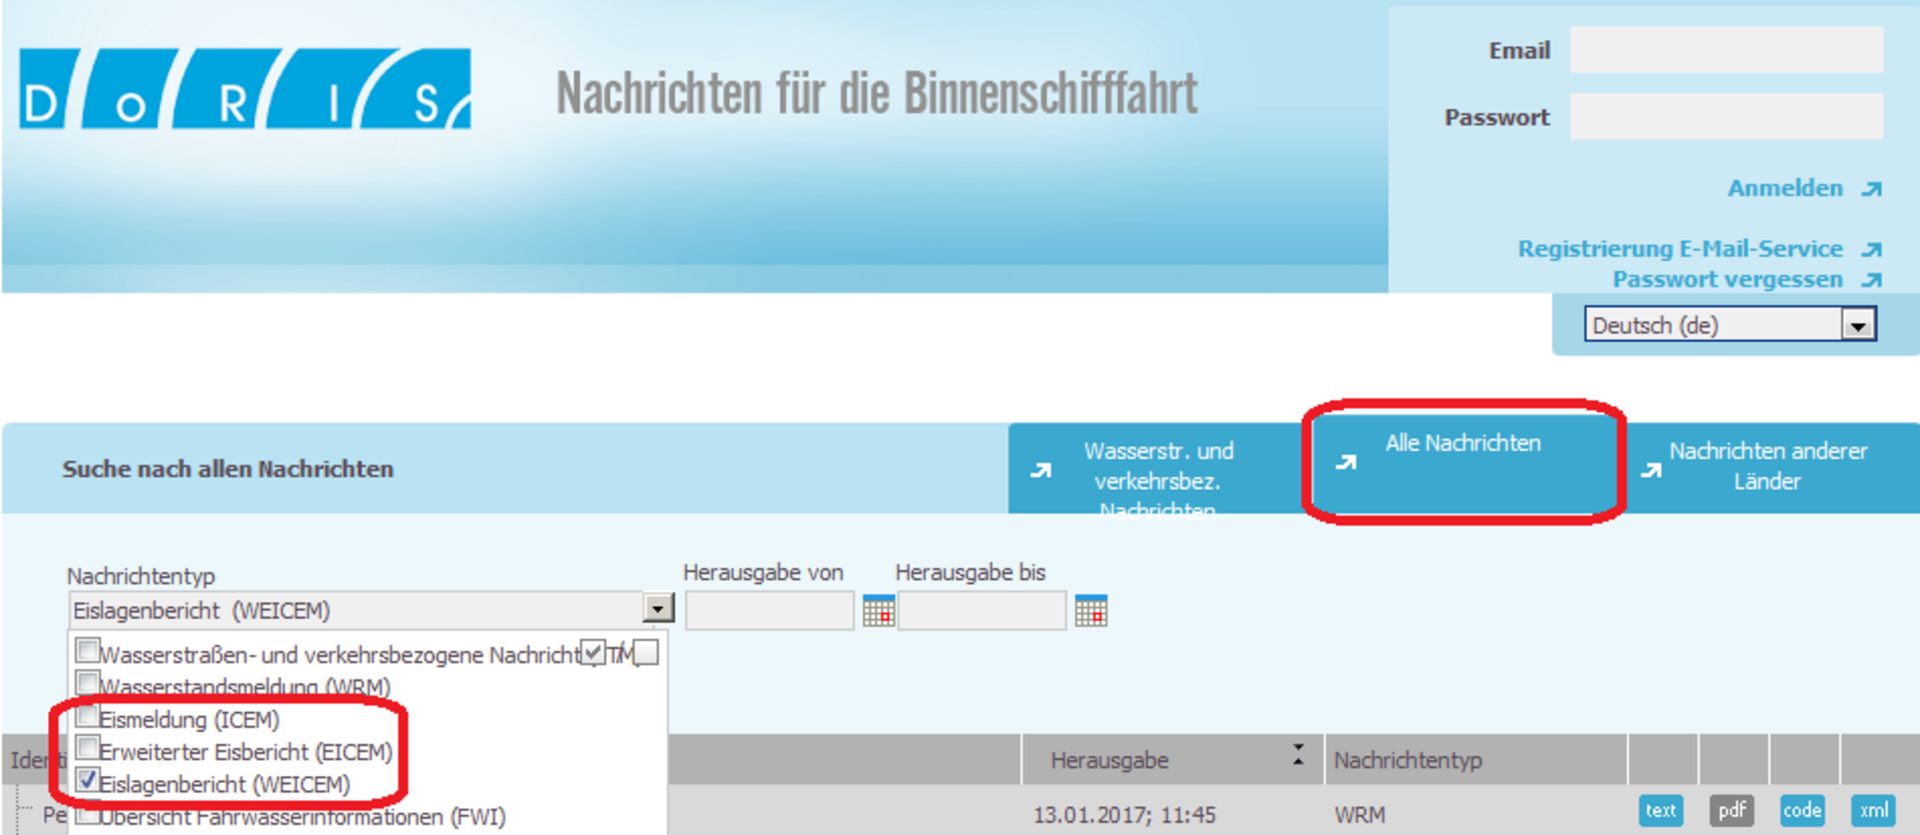Open calendar picker for Herausgabe von

click(878, 611)
